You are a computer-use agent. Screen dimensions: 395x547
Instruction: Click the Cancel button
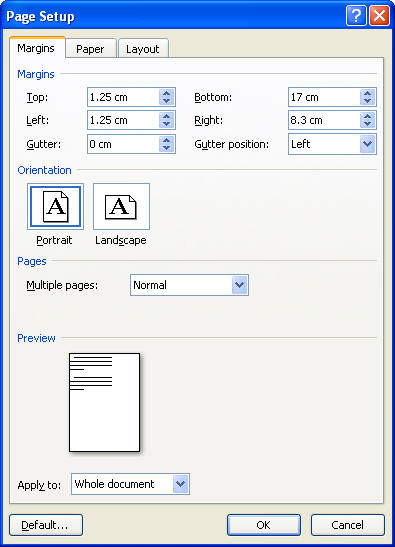pos(348,525)
